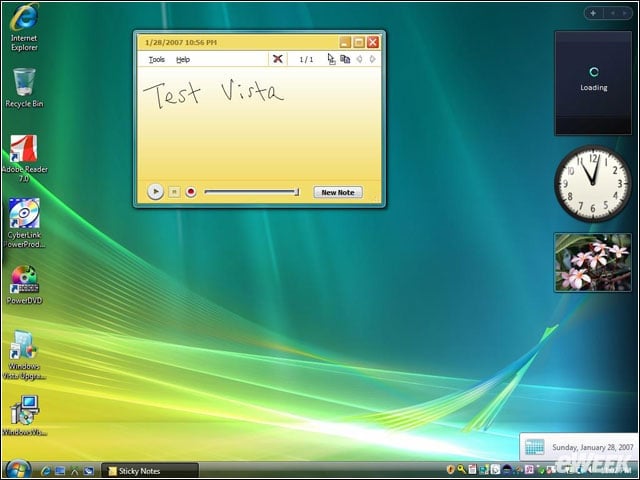Select the Recycle Bin desktop icon
640x480 pixels.
[24, 88]
